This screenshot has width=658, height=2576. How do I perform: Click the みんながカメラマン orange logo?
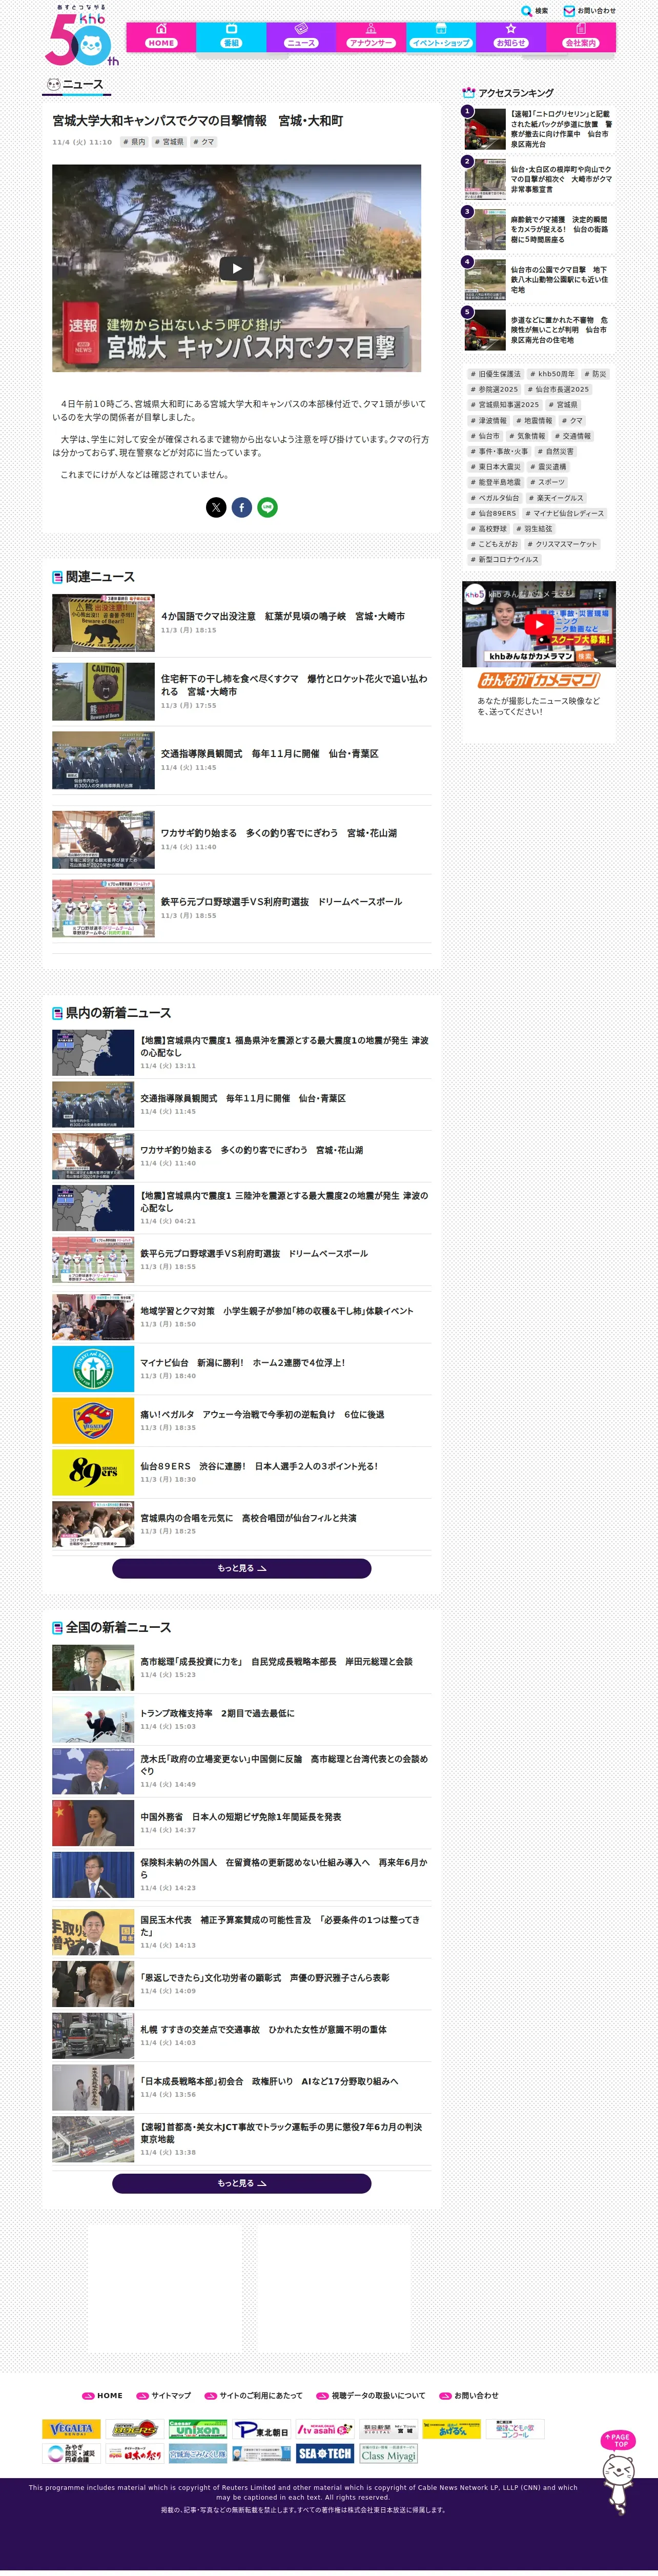tap(538, 680)
